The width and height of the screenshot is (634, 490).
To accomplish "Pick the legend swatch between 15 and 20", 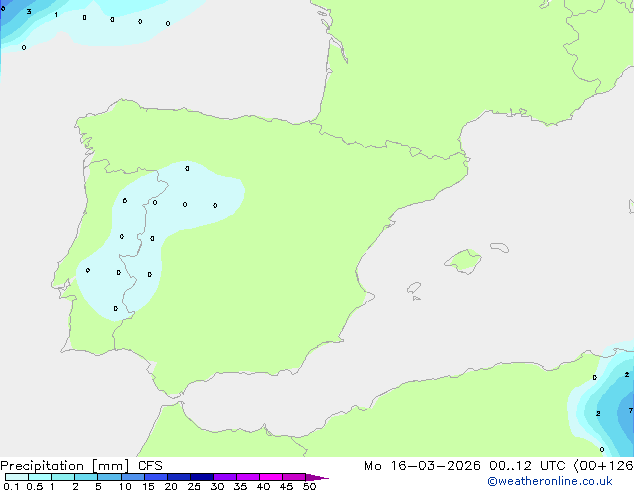I will (x=156, y=477).
